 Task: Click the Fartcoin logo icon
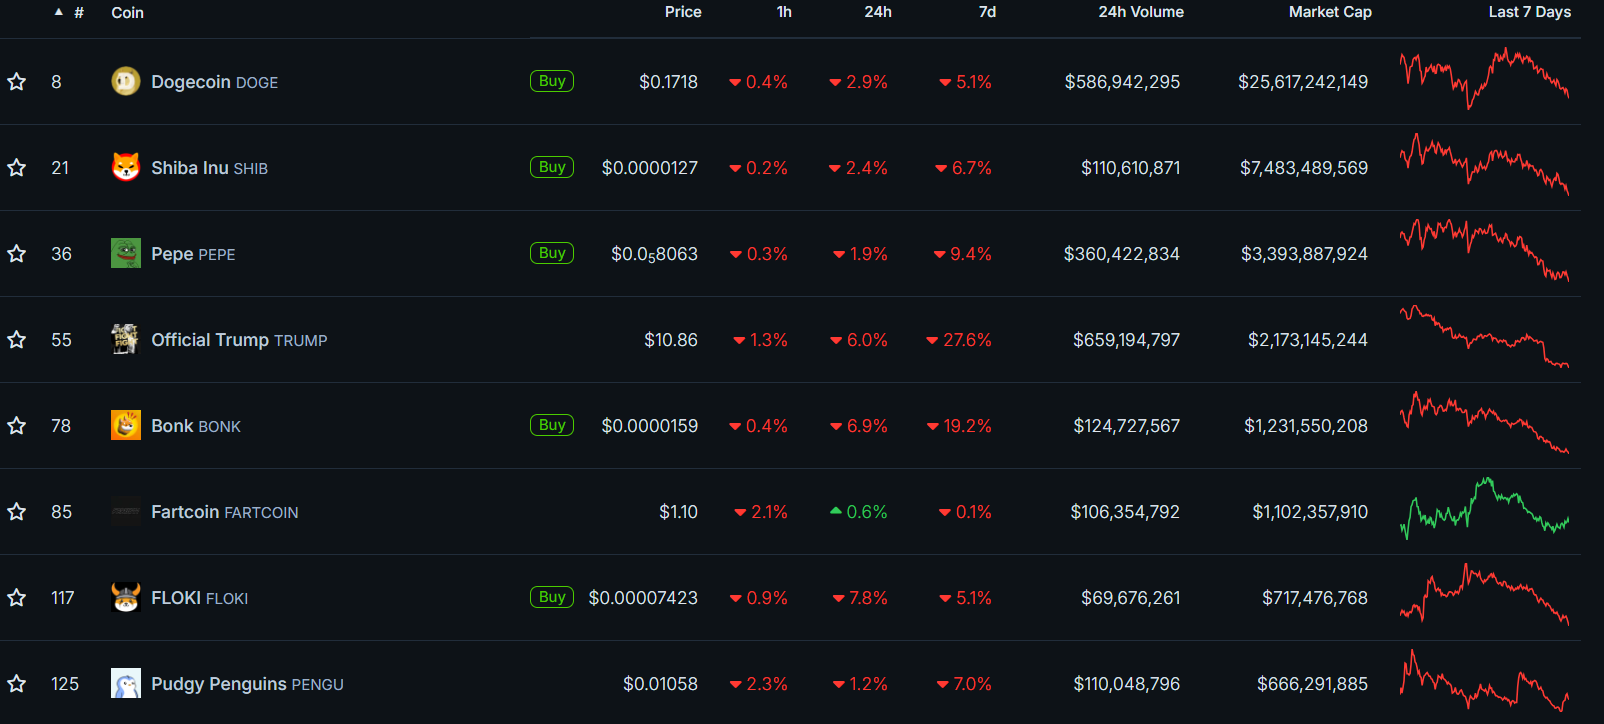coord(125,511)
